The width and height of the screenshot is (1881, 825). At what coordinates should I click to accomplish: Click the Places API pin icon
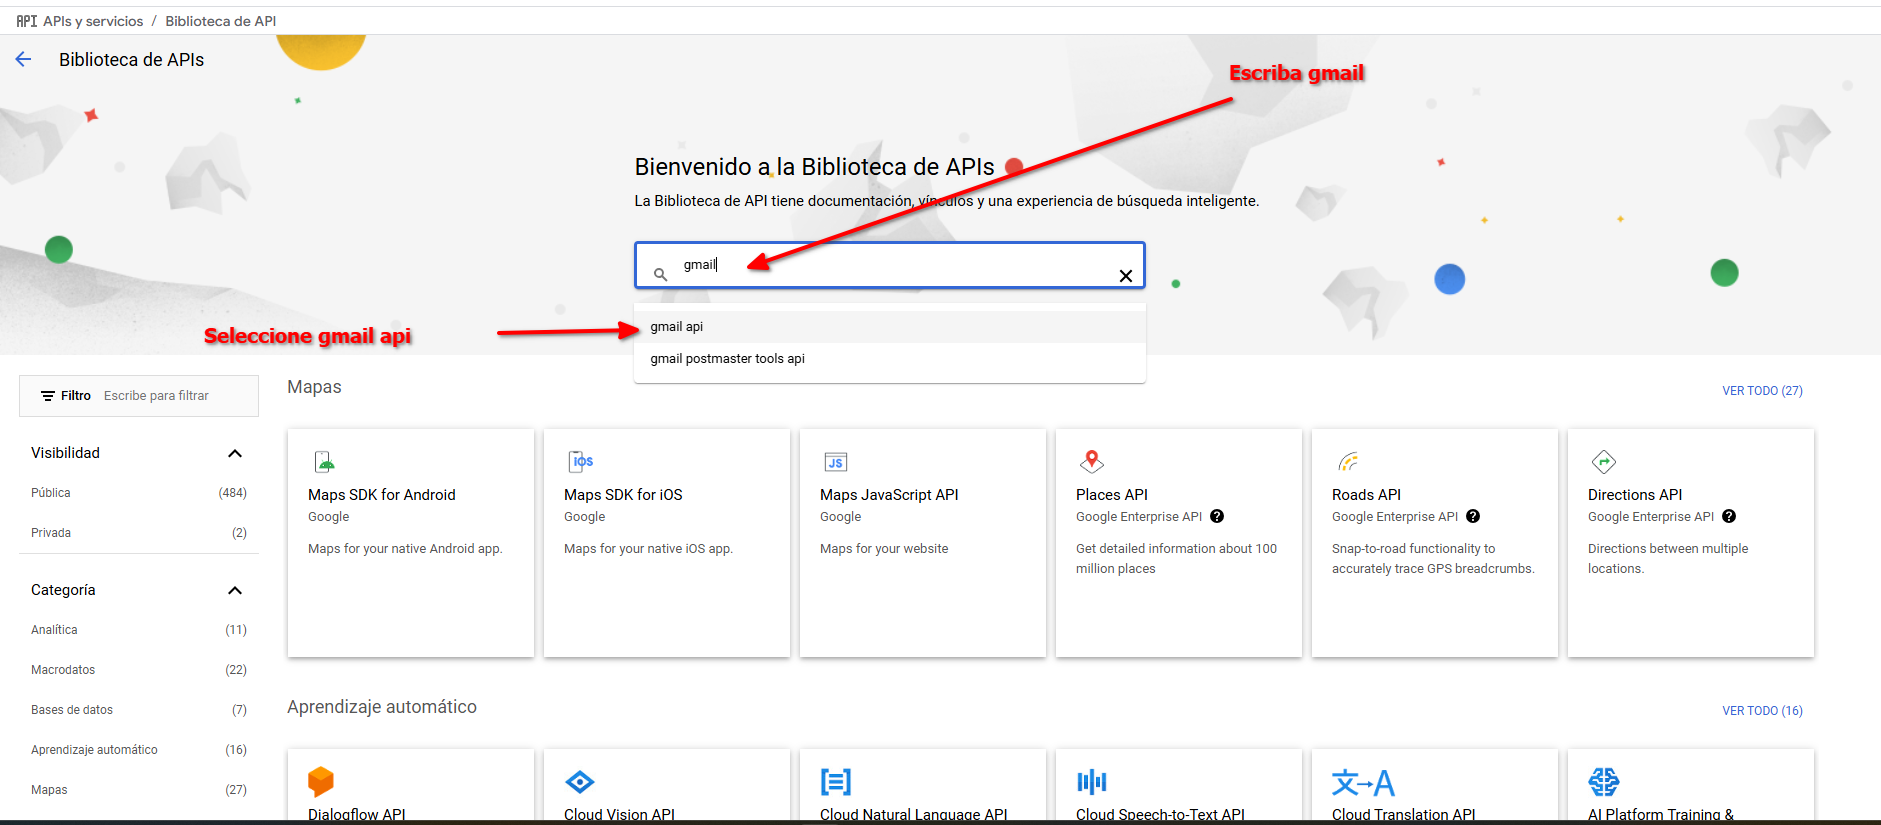point(1092,461)
